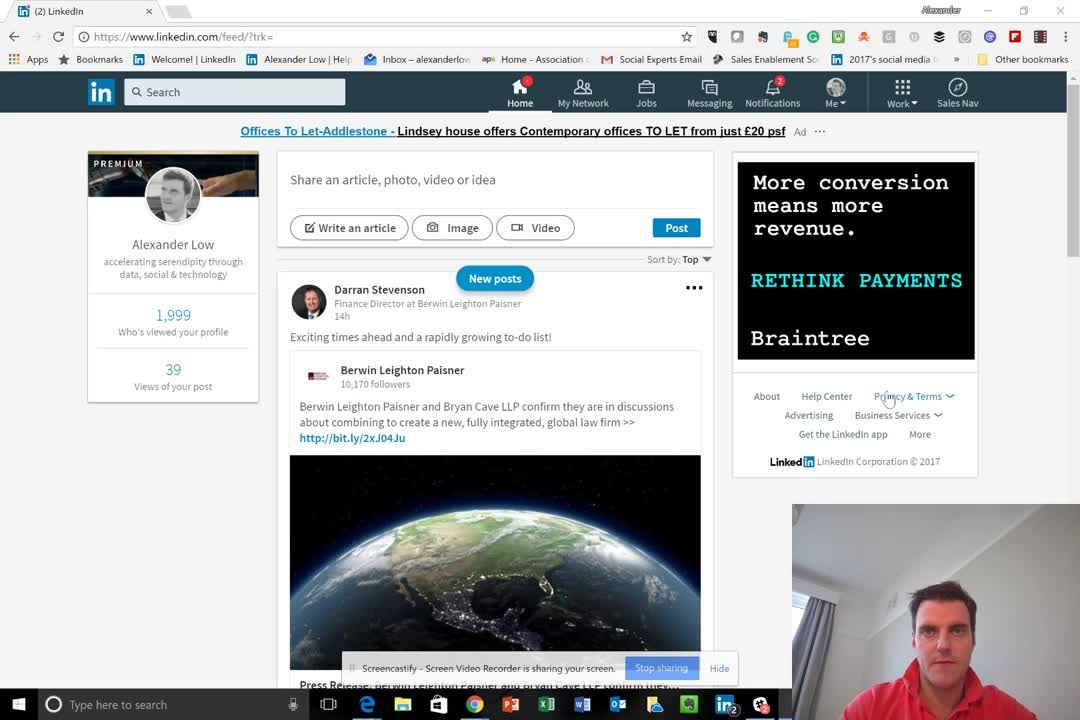1080x720 pixels.
Task: Open Task View in taskbar
Action: (x=329, y=704)
